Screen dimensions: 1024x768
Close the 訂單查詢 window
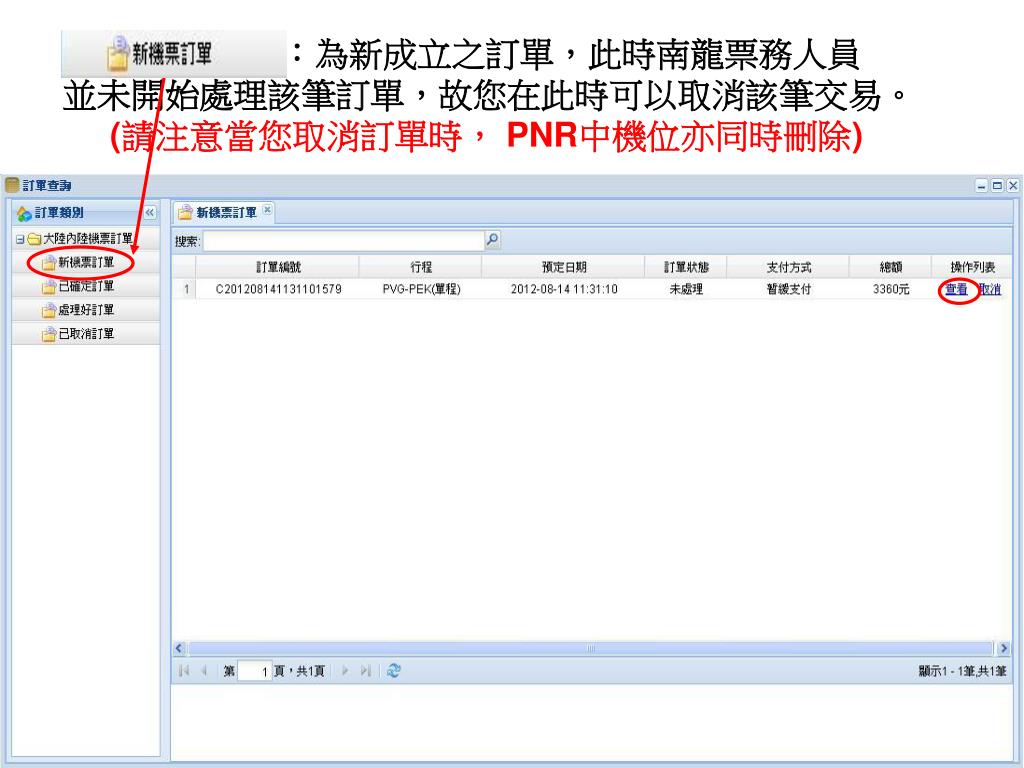coord(1012,186)
